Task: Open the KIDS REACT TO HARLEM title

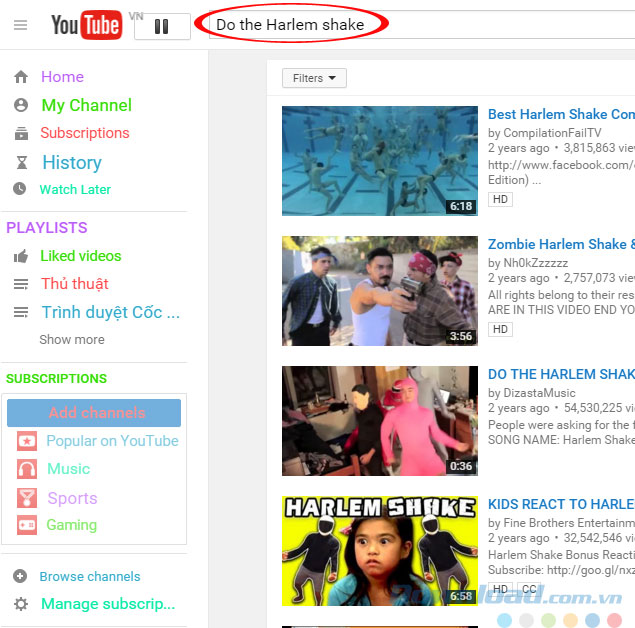Action: click(x=561, y=504)
